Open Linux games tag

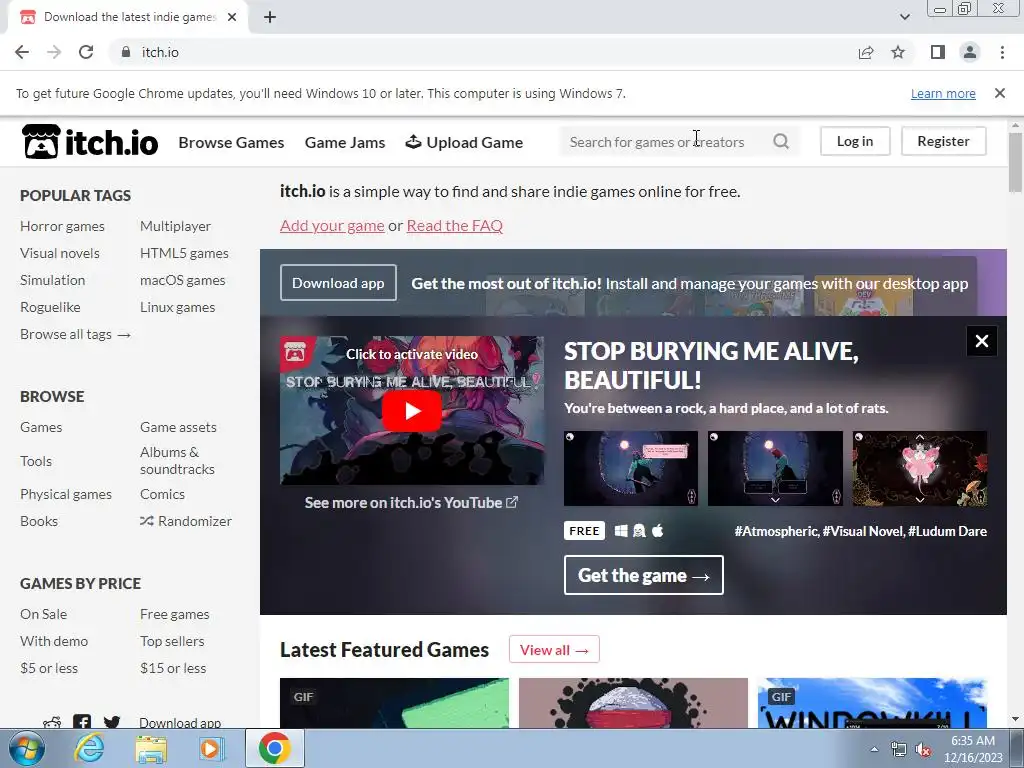point(177,307)
